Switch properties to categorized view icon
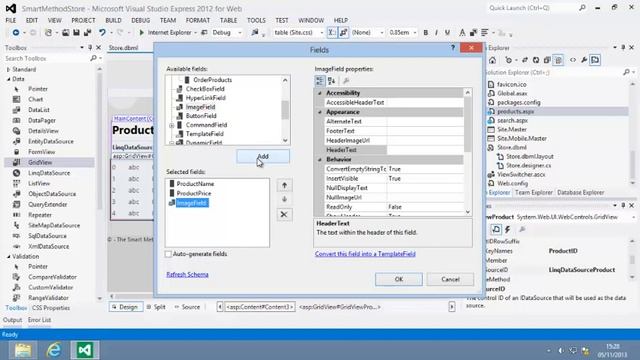This screenshot has width=640, height=360. tap(320, 81)
